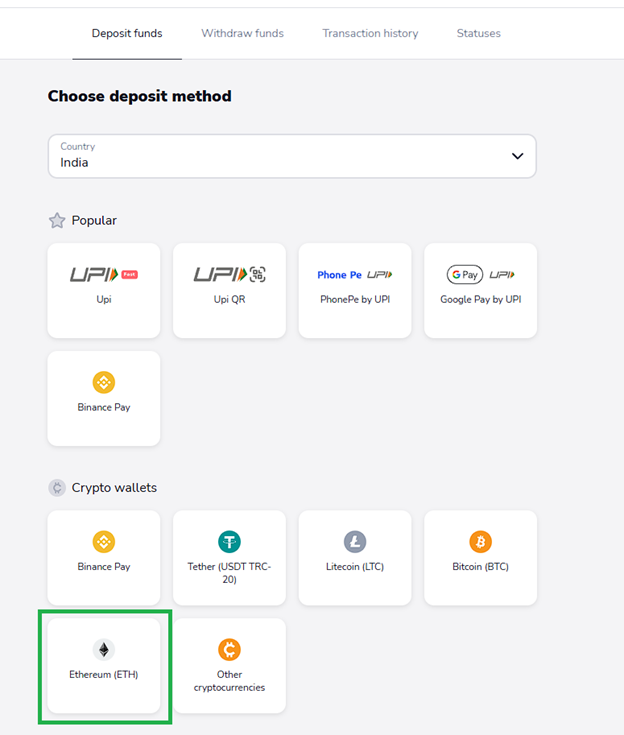Select the Deposit funds tab
The height and width of the screenshot is (735, 624).
127,33
